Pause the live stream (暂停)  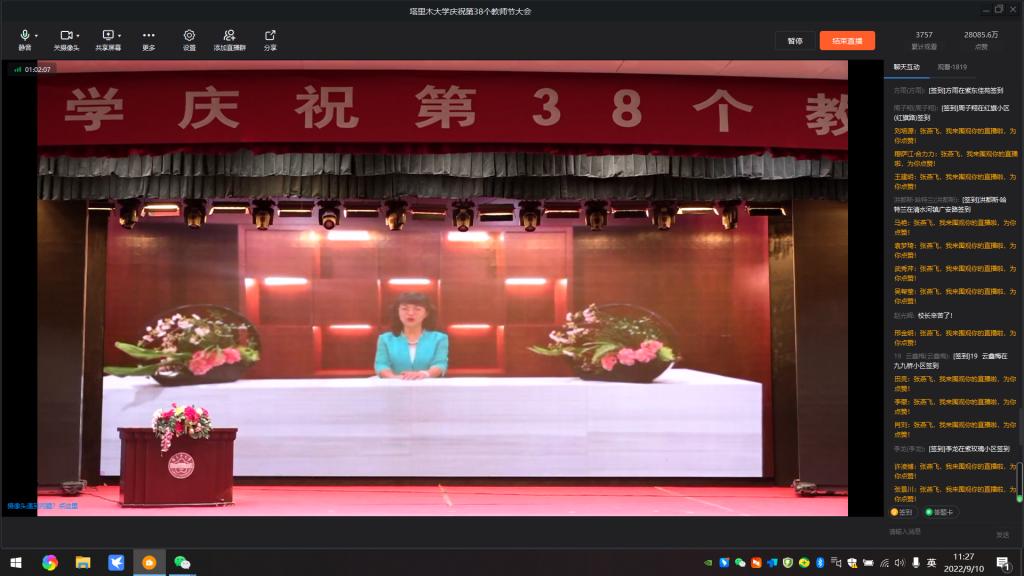point(795,41)
